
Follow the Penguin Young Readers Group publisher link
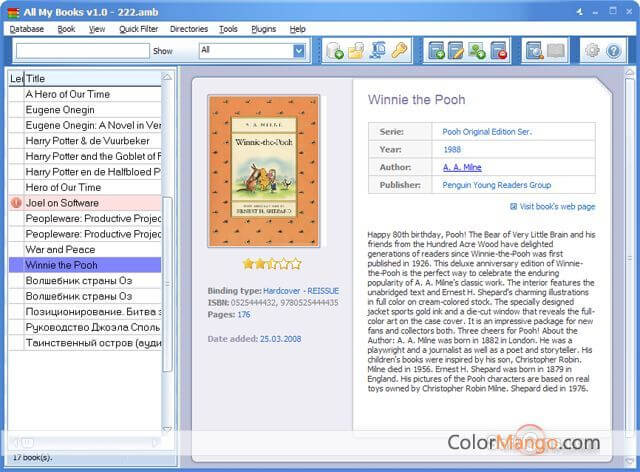coord(496,185)
